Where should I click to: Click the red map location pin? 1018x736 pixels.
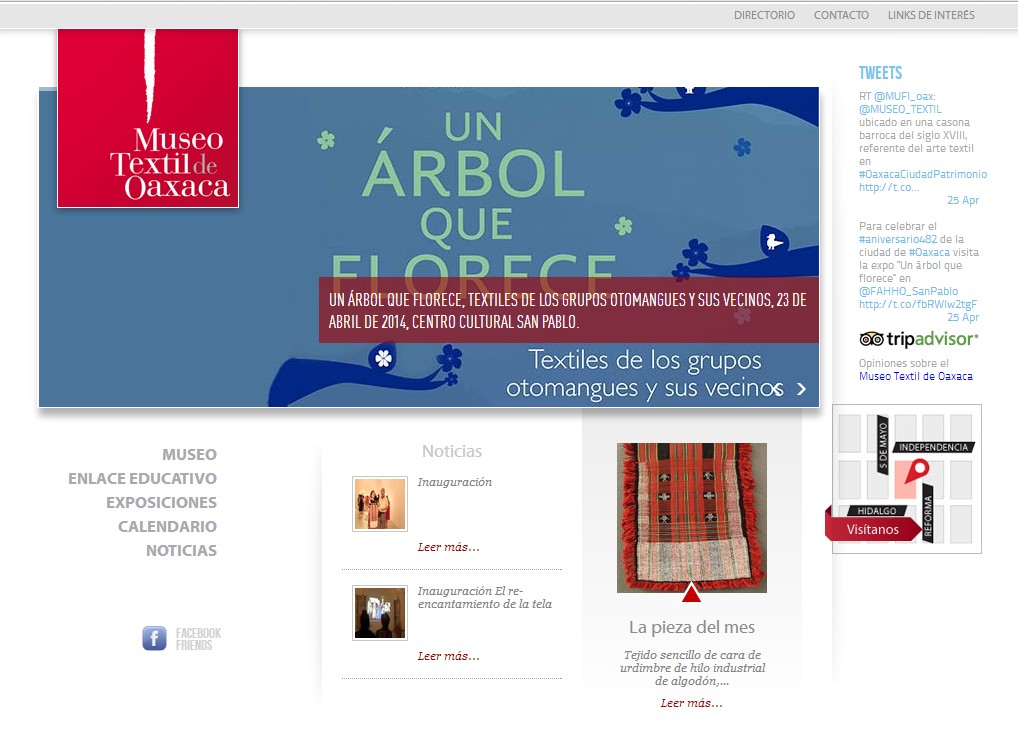[917, 471]
